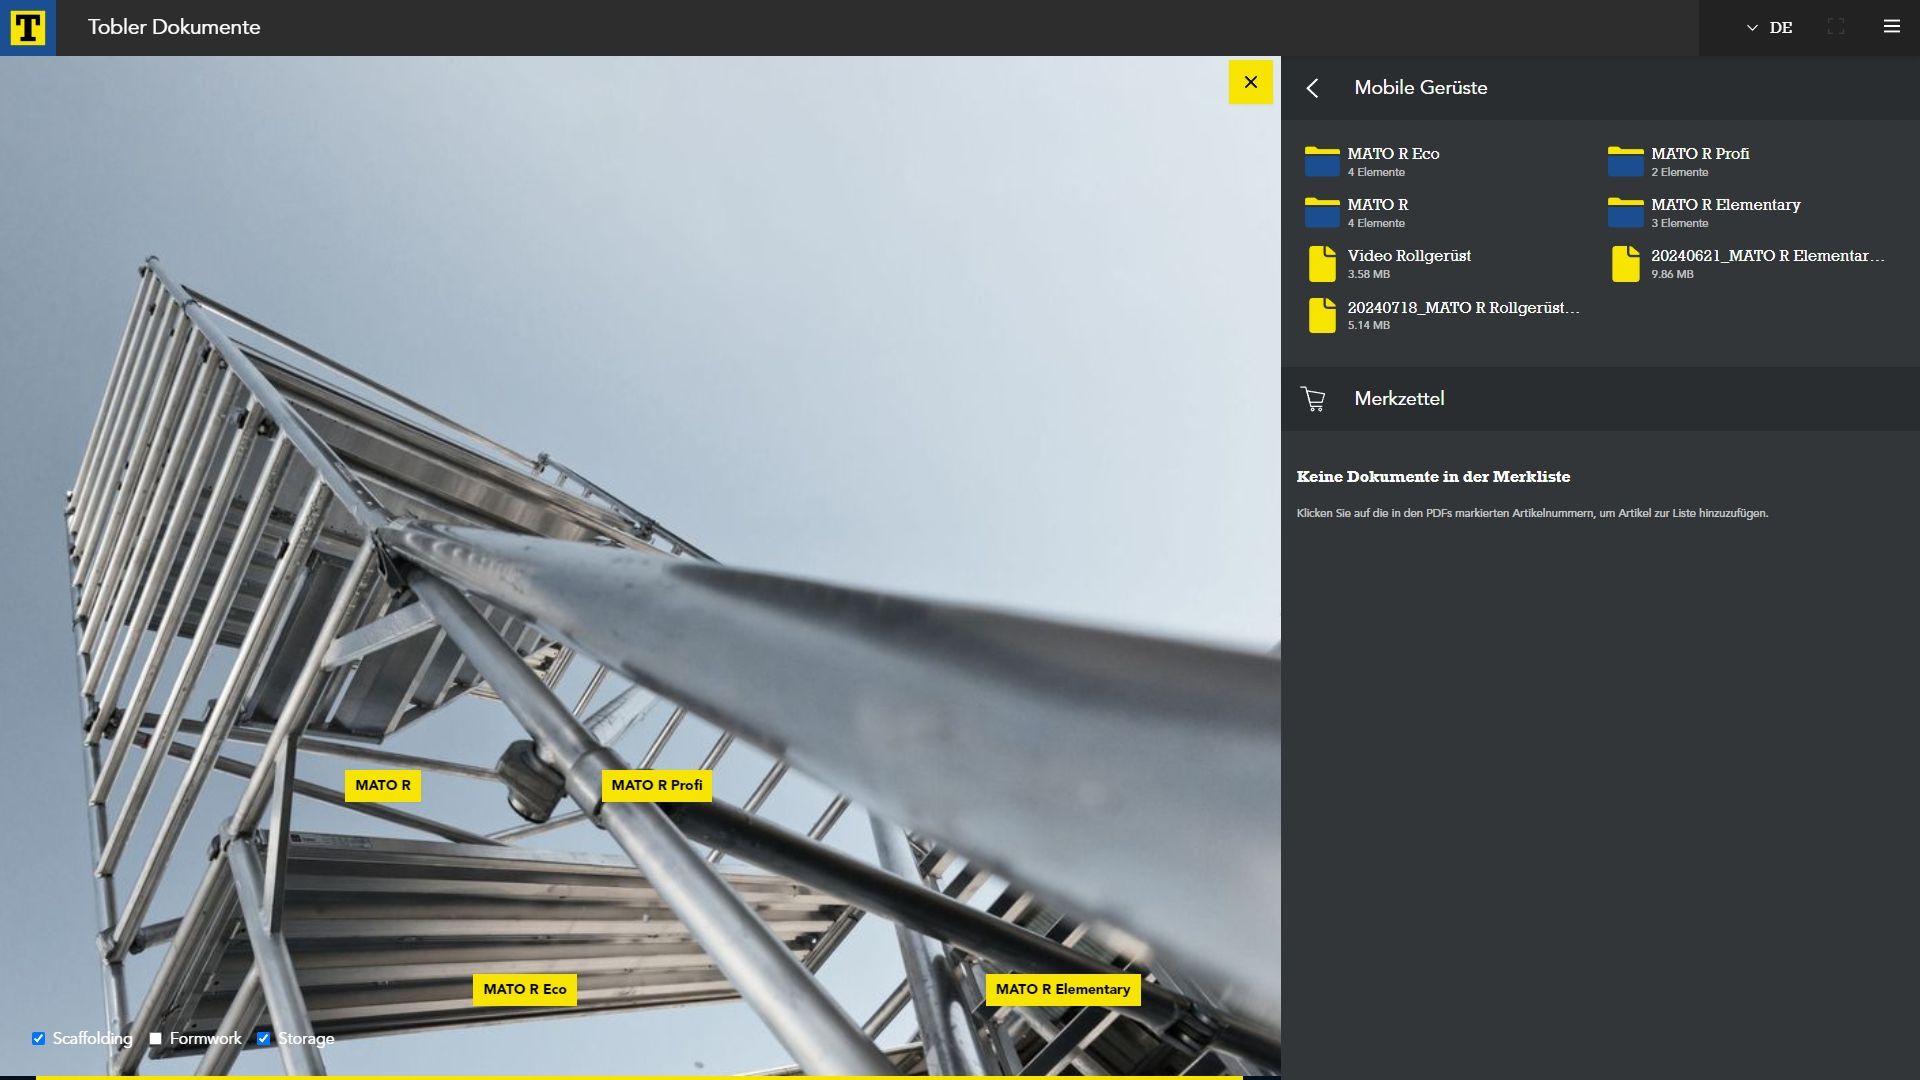Open the 20240718_MATO R Rollgerüst document
Viewport: 1920px width, 1080px height.
(1462, 308)
